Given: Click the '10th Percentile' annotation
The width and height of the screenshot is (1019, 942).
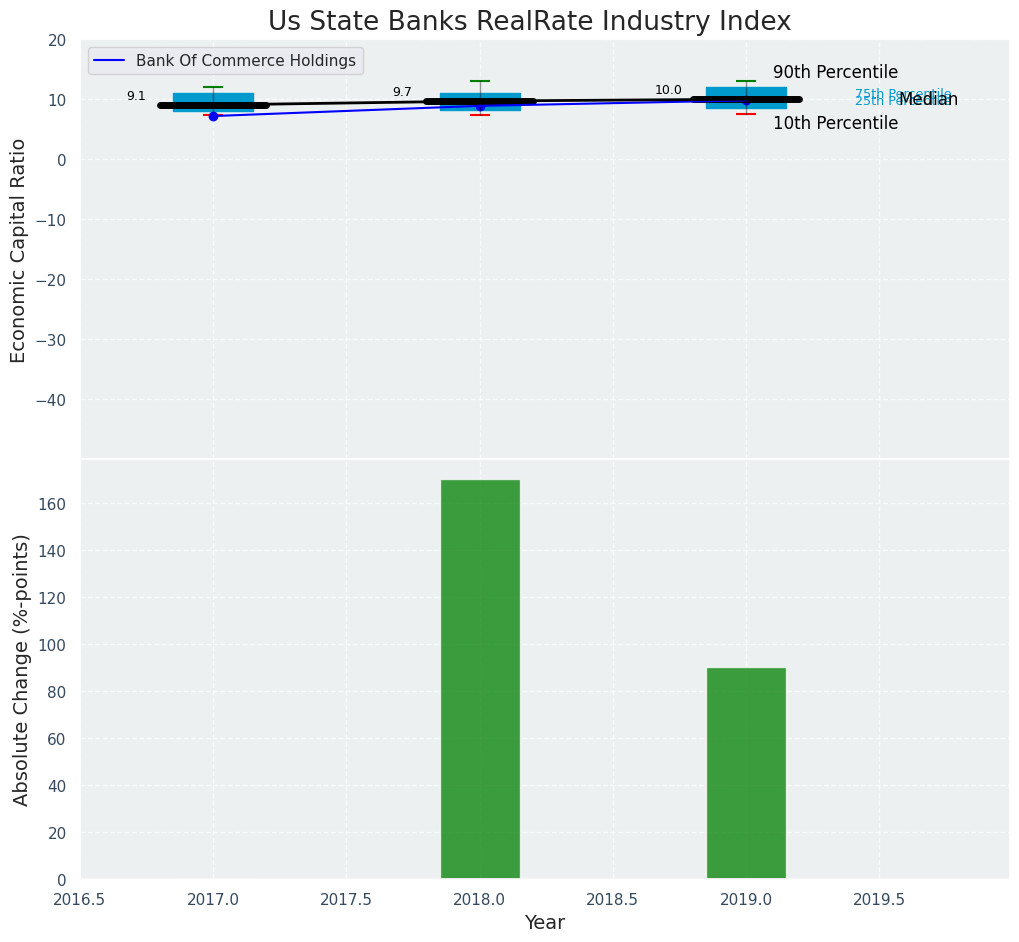Looking at the screenshot, I should coord(835,124).
